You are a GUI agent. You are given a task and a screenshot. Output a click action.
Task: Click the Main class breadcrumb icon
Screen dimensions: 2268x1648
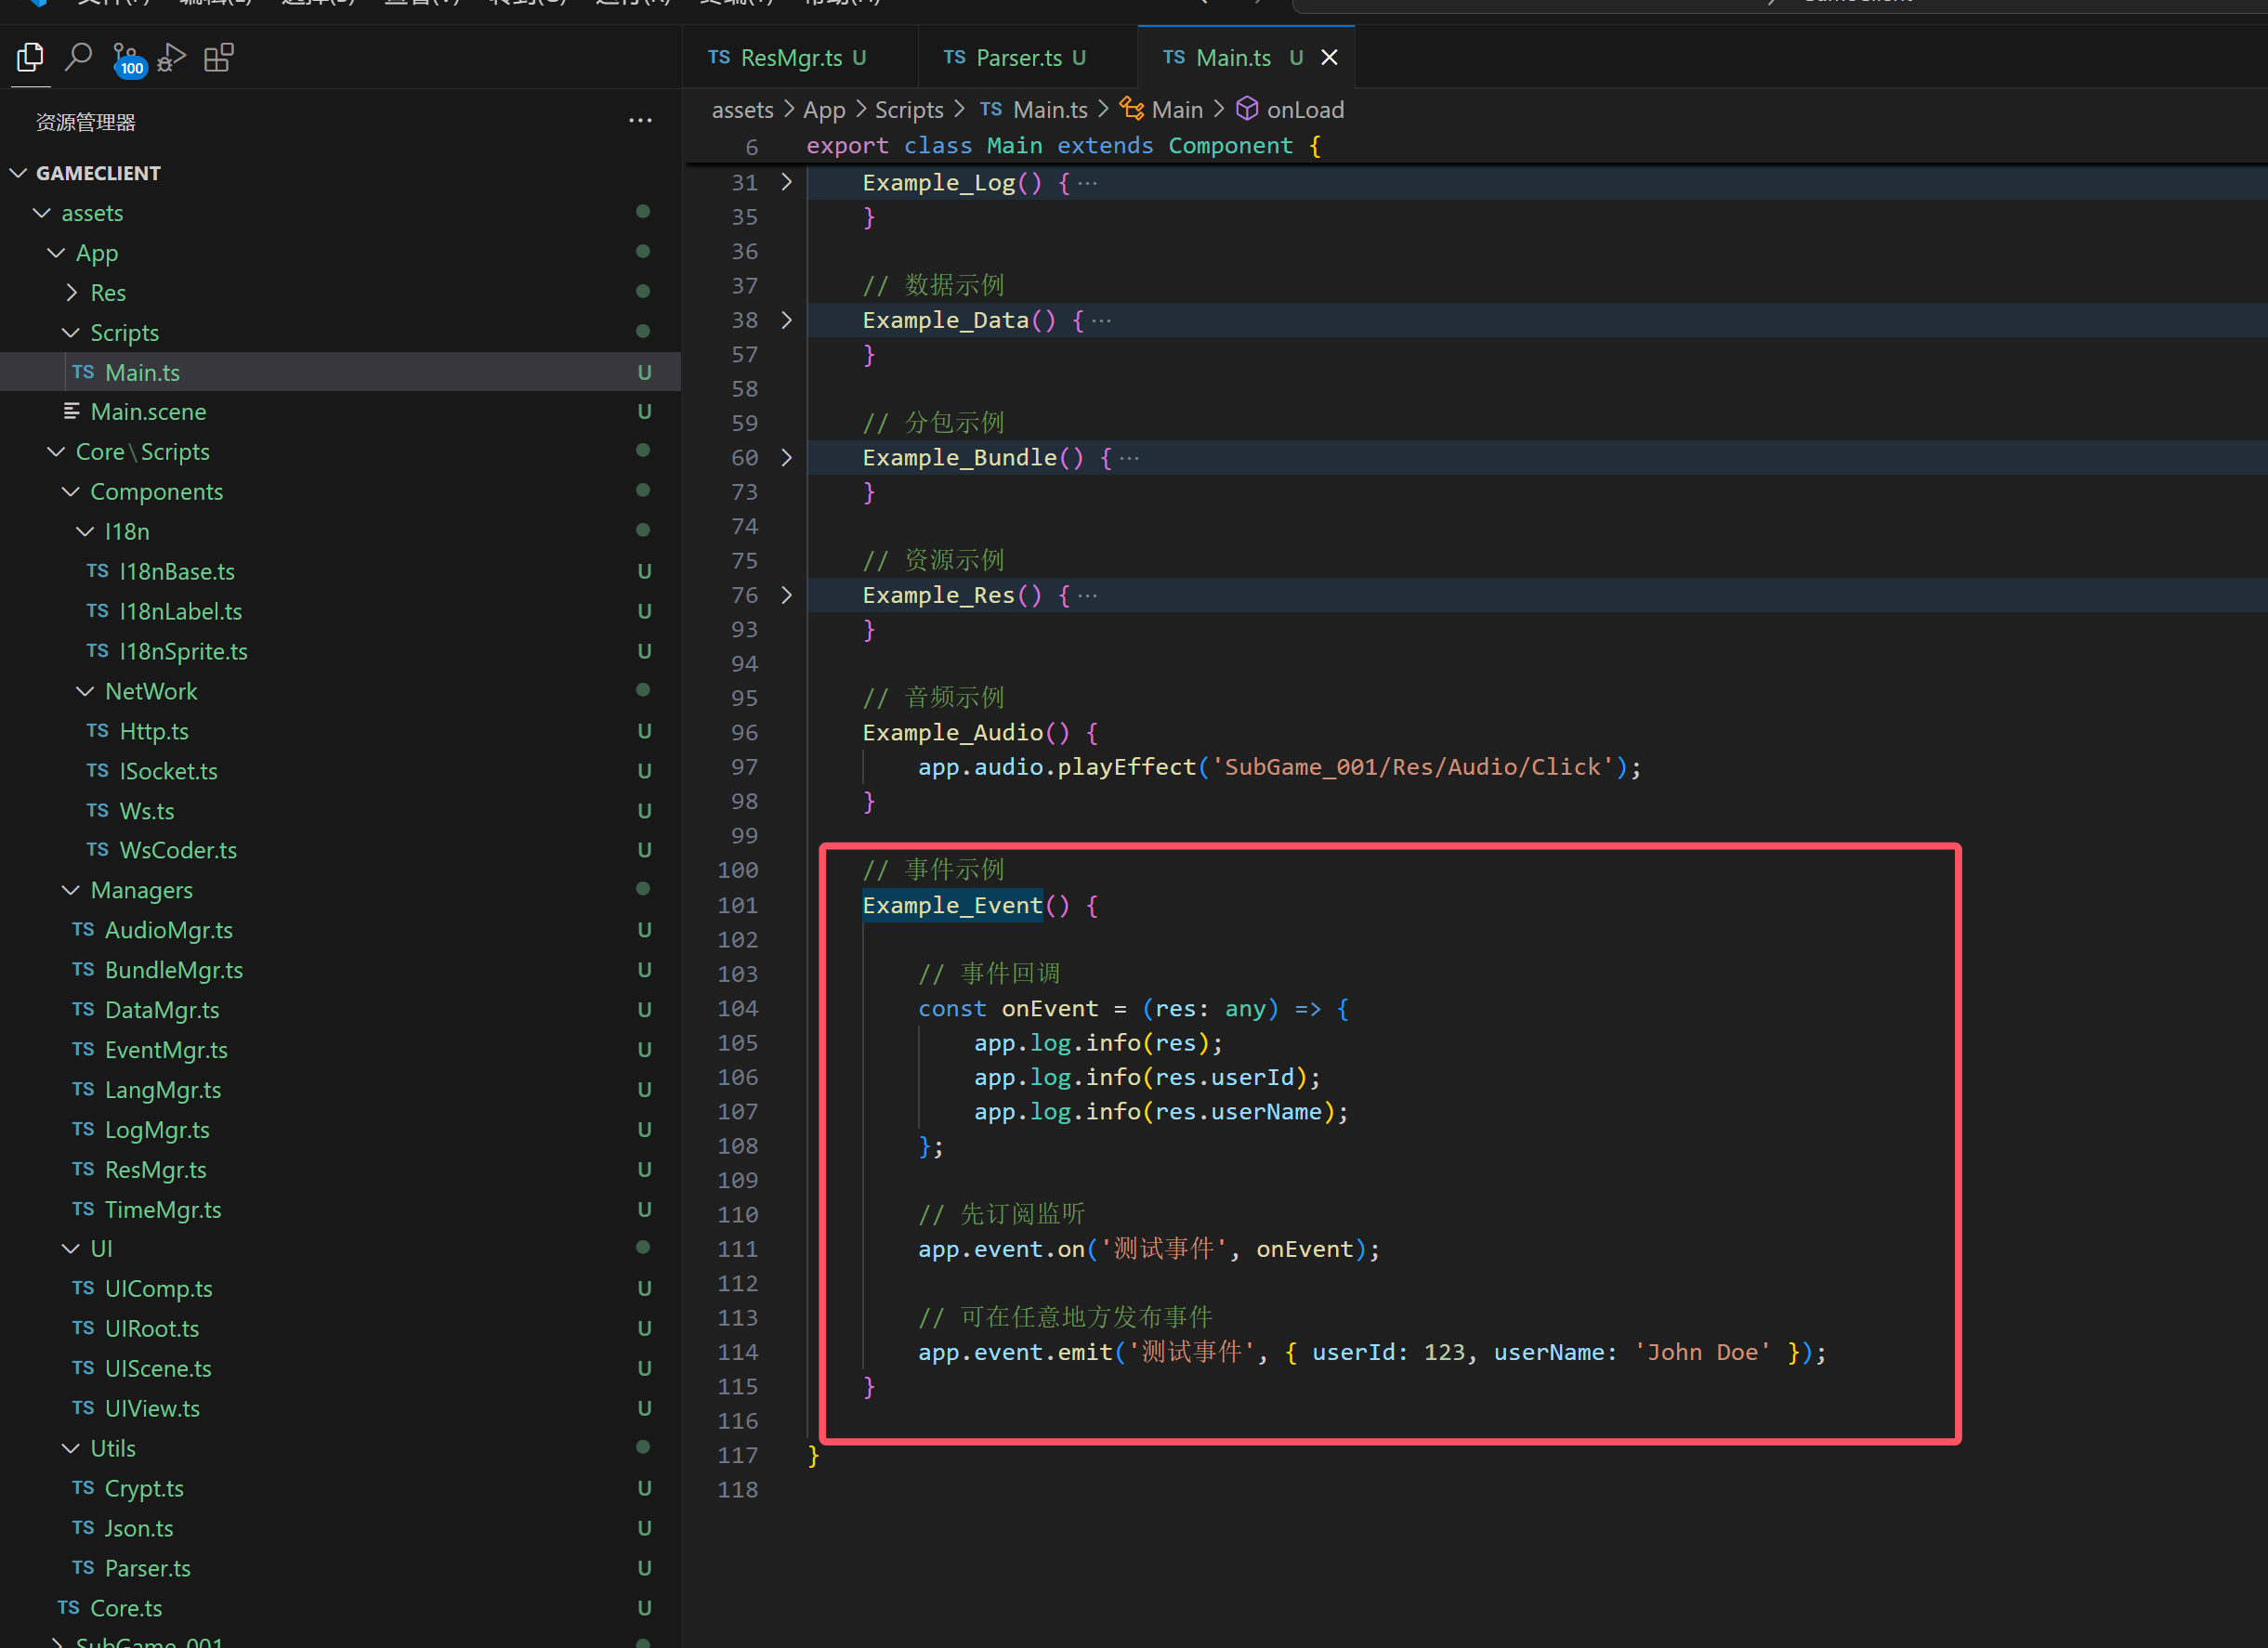(x=1131, y=109)
